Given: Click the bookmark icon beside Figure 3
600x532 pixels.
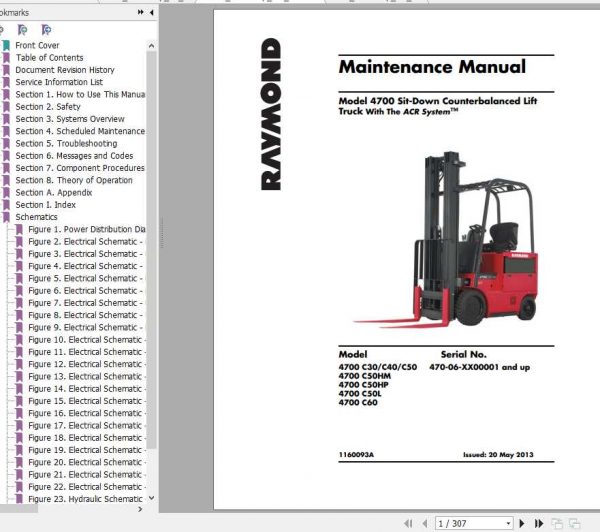Looking at the screenshot, I should 19,254.
